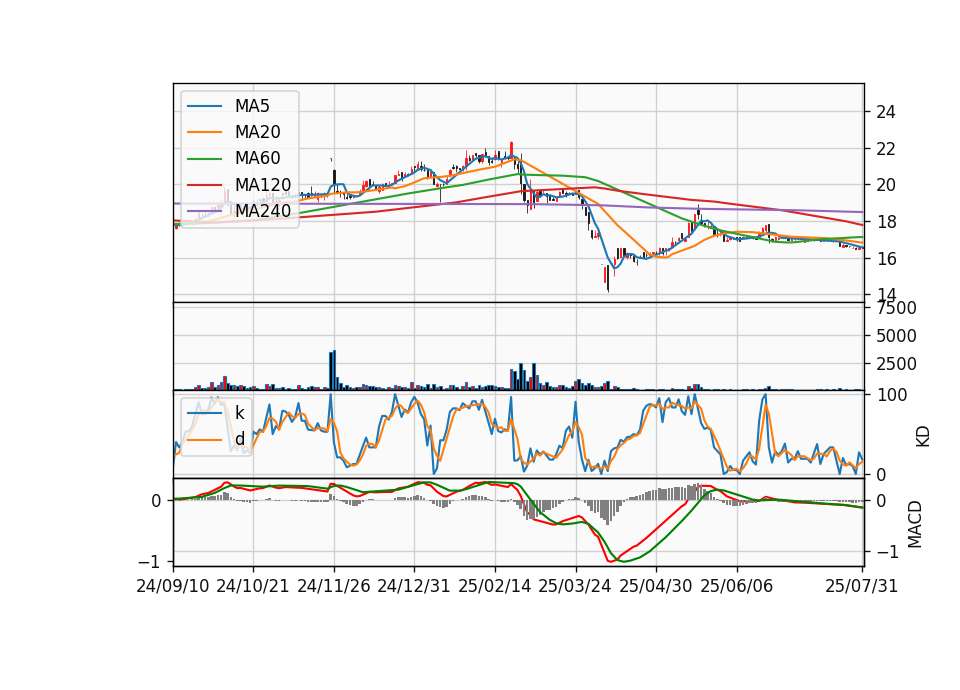
Task: Click the KD vertical axis title
Action: coord(923,437)
